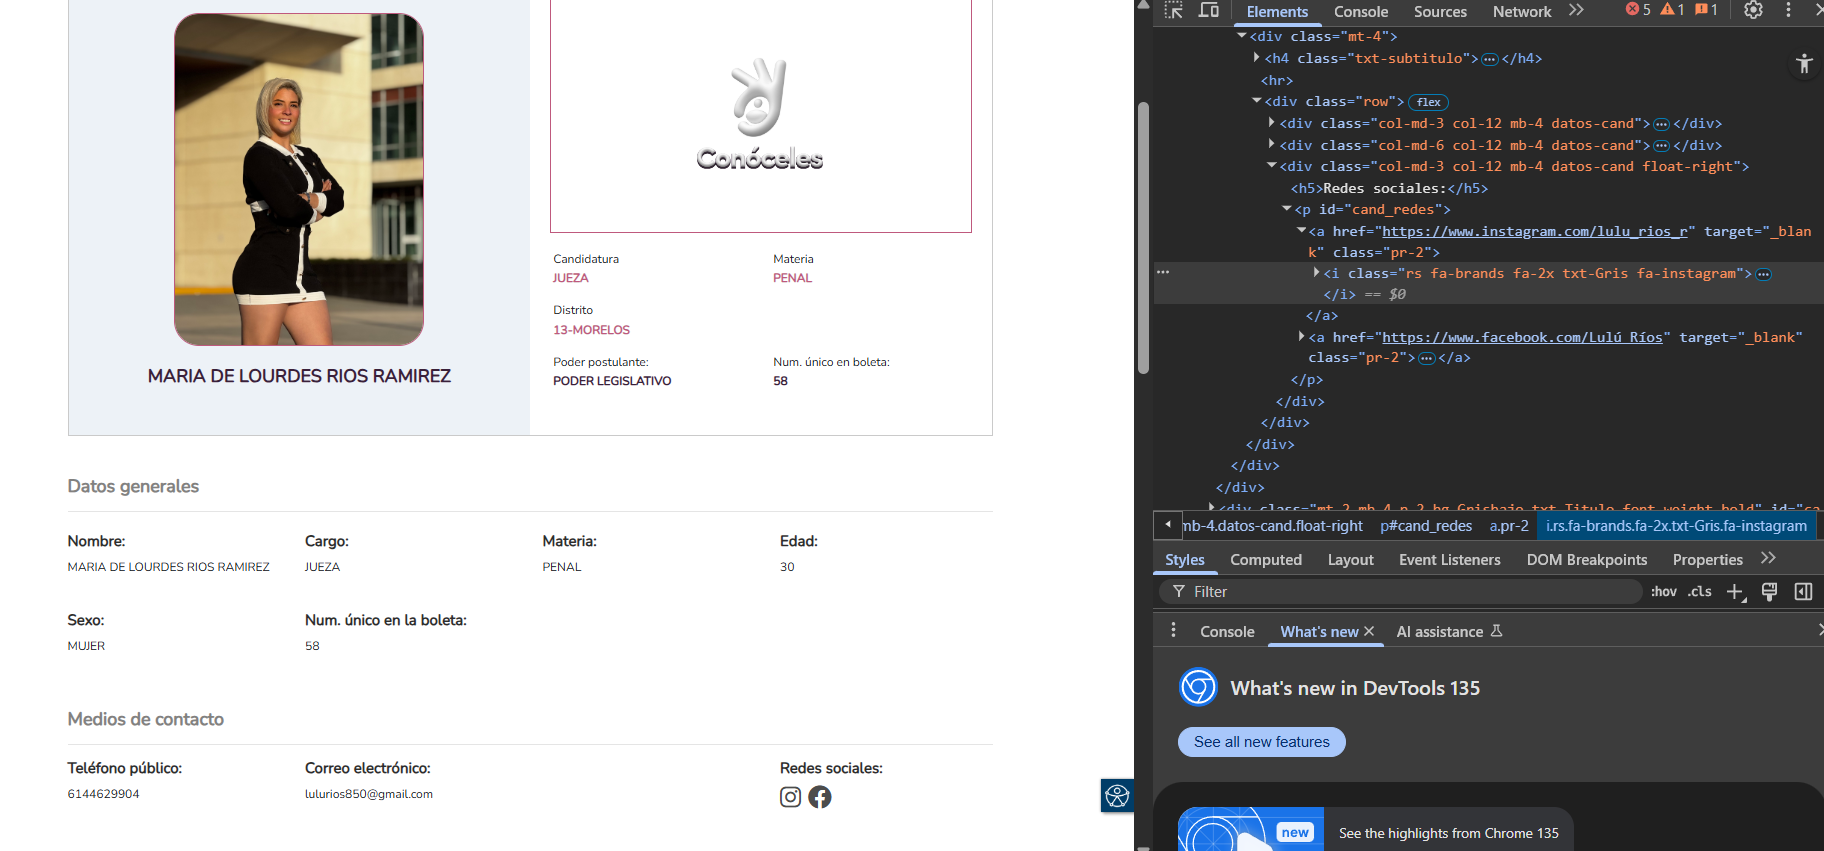The height and width of the screenshot is (851, 1824).
Task: Click the See all new features button
Action: [x=1261, y=742]
